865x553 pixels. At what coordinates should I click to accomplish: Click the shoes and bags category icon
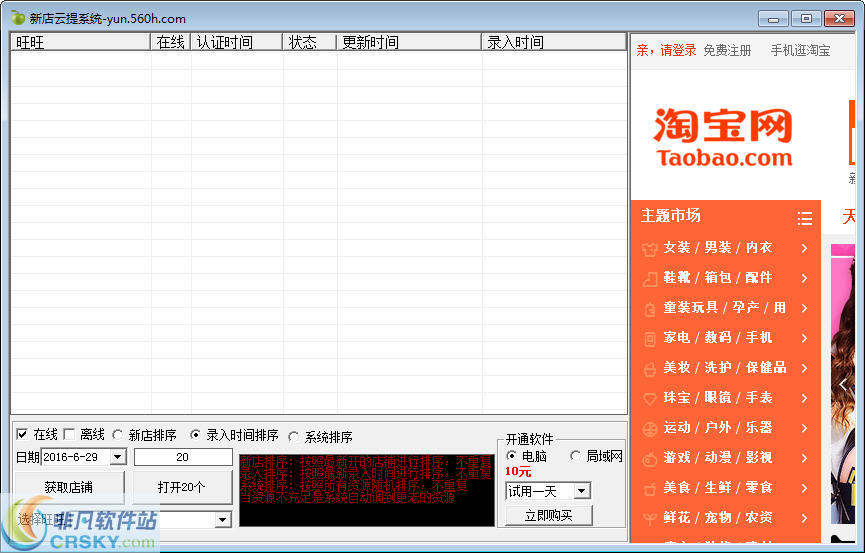coord(650,279)
